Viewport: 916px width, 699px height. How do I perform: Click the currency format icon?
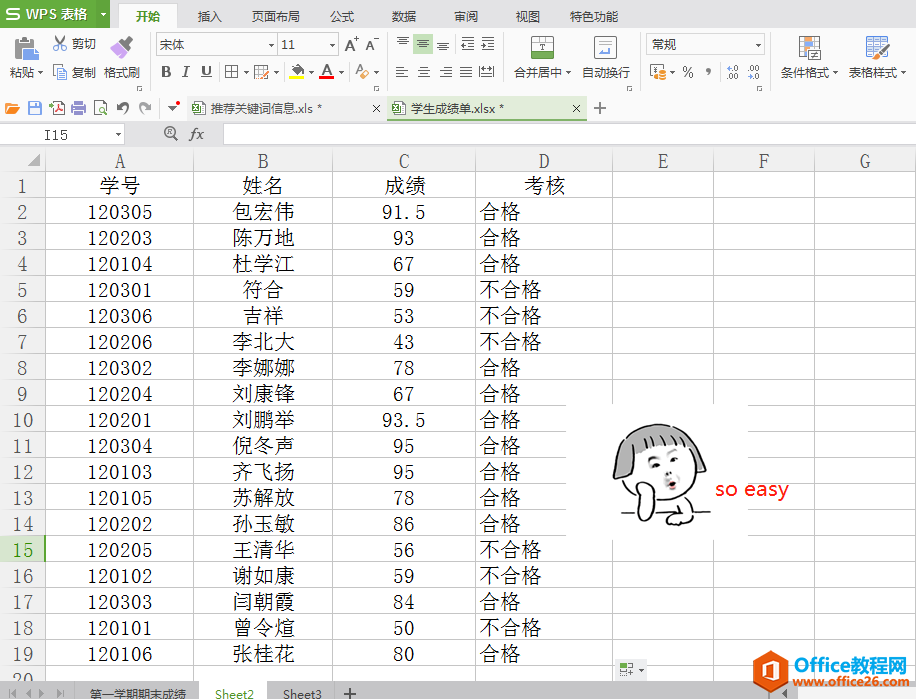(x=658, y=72)
